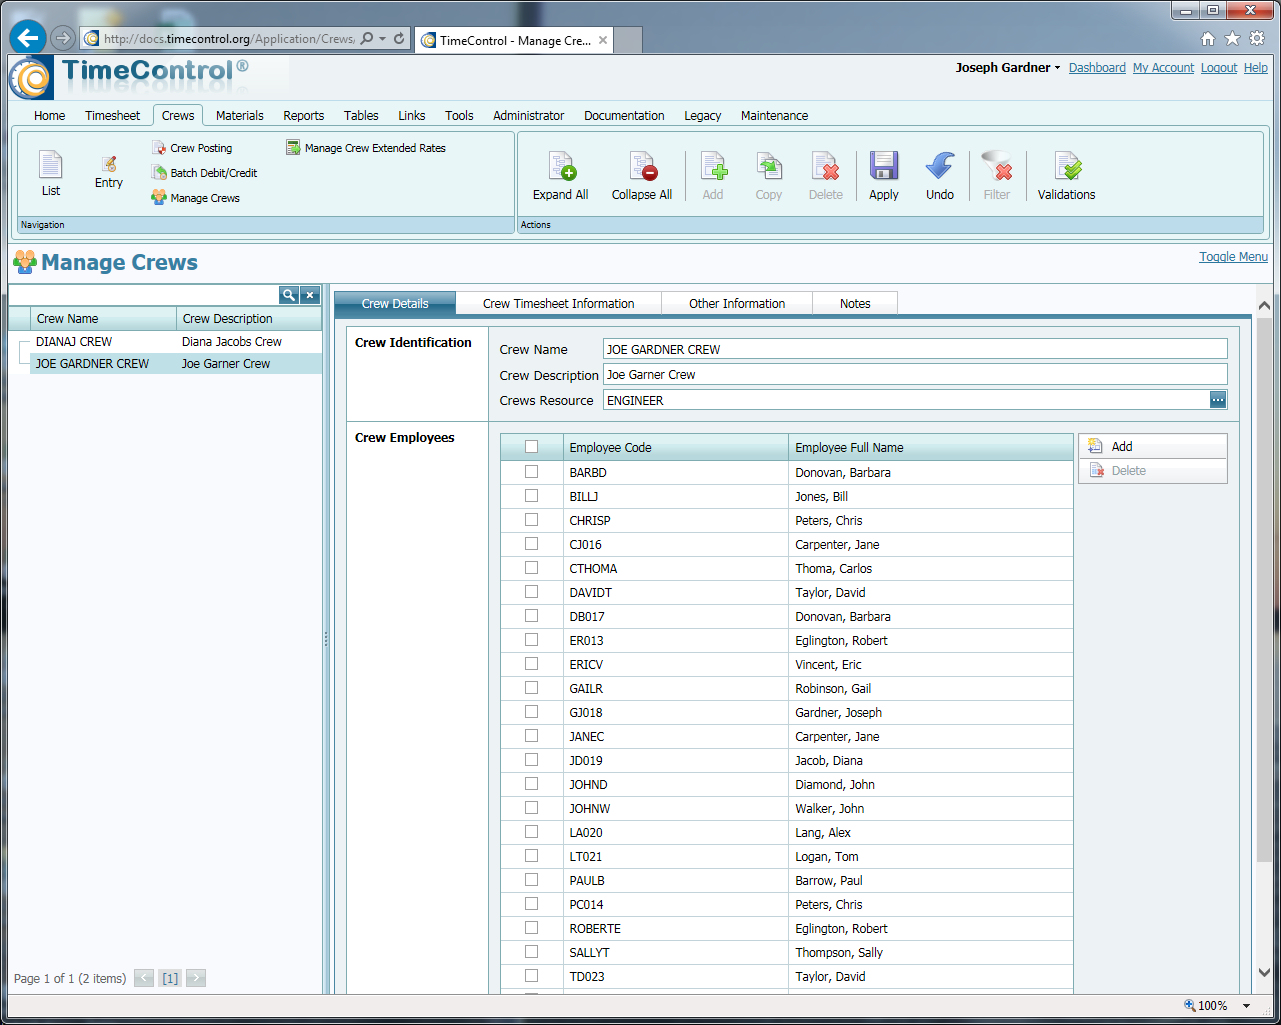Select Manage Crews in navigation

pos(195,198)
